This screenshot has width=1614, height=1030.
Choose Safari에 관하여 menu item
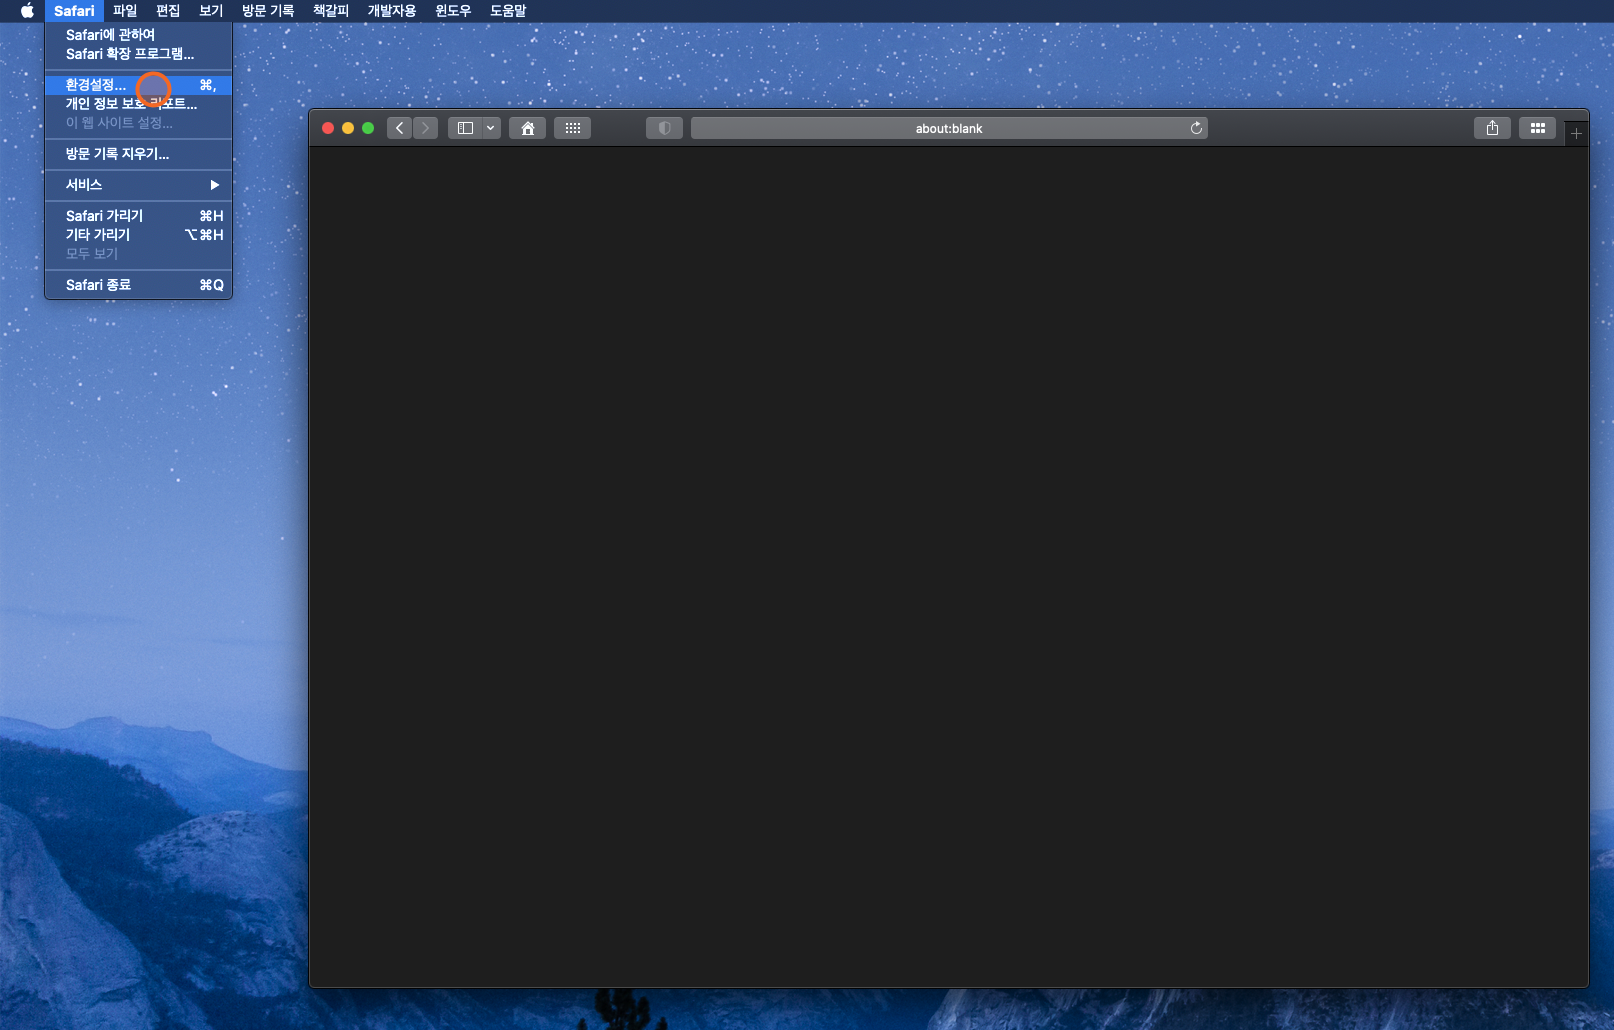click(x=138, y=35)
